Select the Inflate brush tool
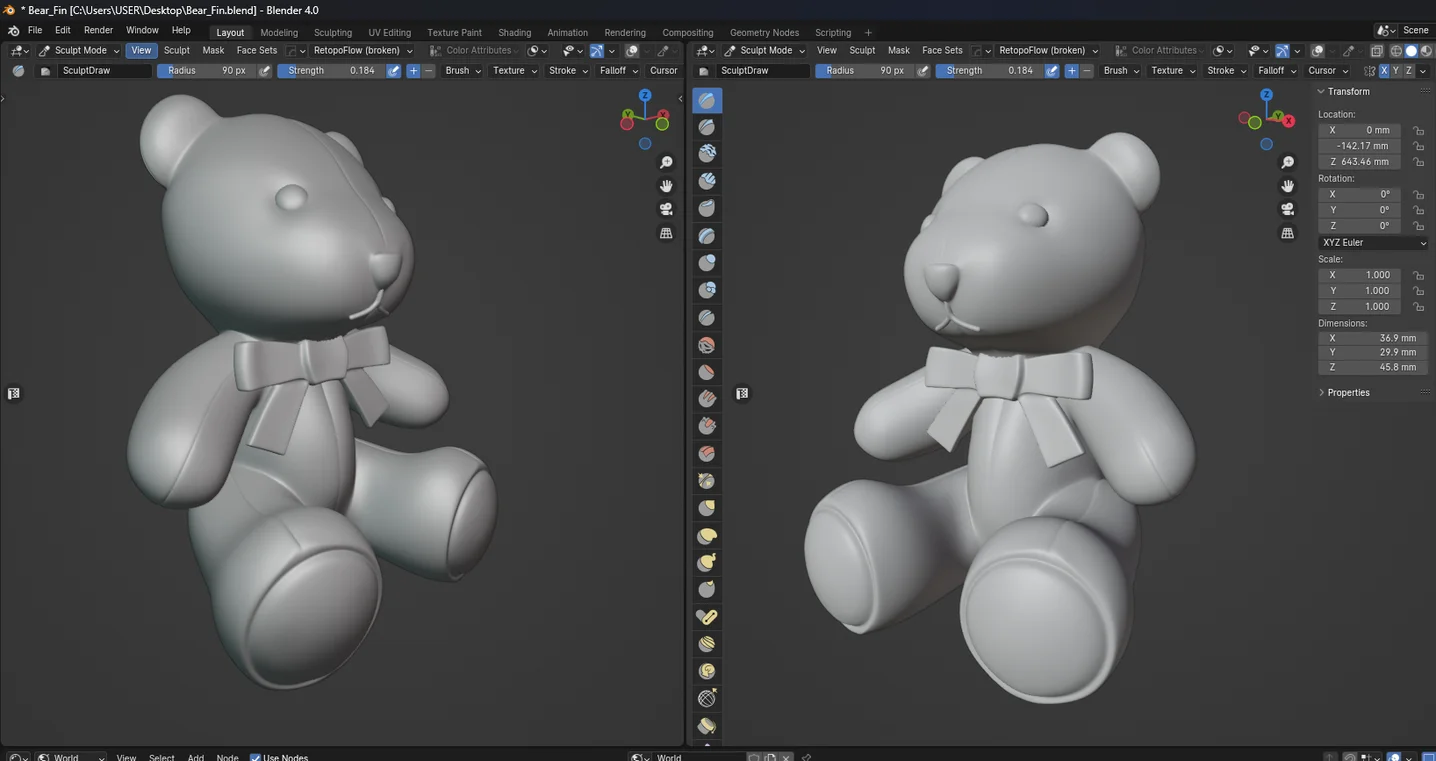Image resolution: width=1436 pixels, height=761 pixels. click(707, 263)
